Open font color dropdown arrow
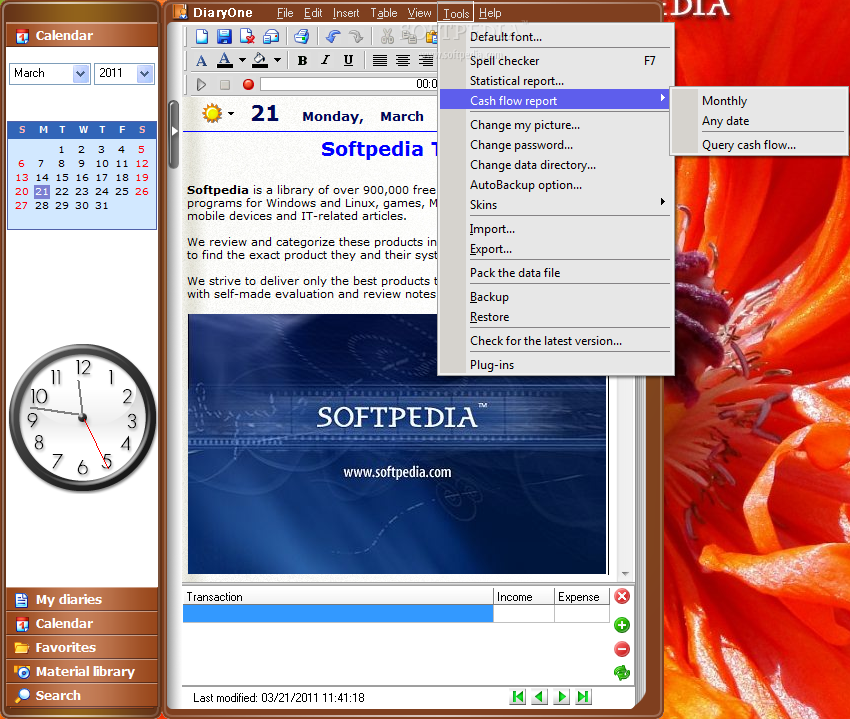Viewport: 850px width, 719px height. click(242, 60)
